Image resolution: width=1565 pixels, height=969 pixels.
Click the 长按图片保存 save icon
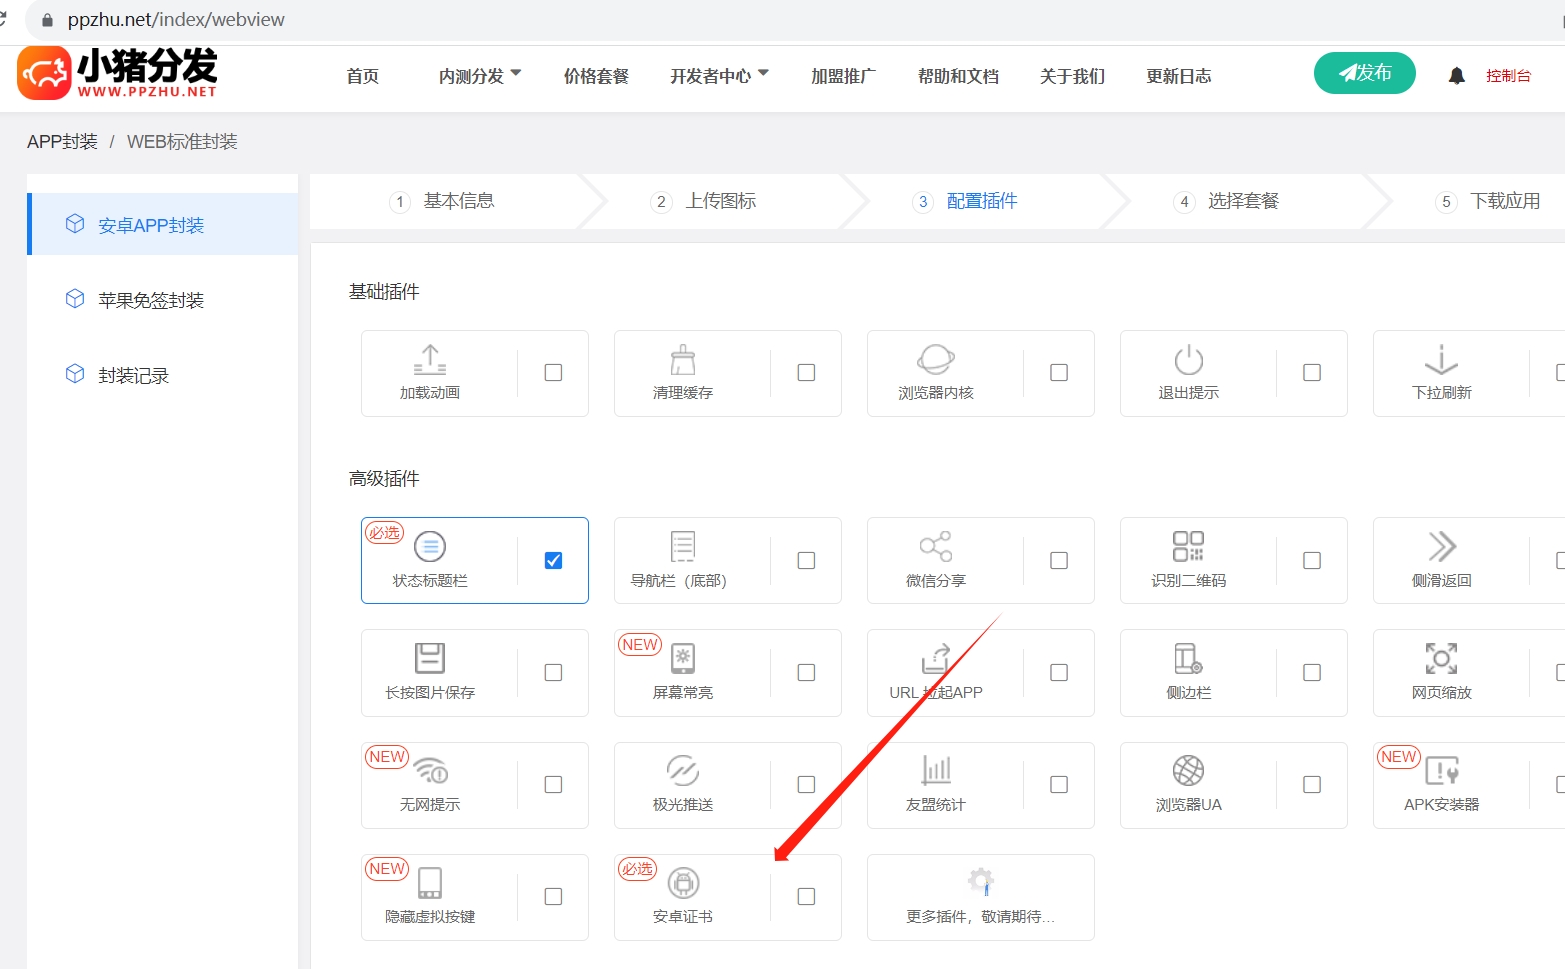429,658
